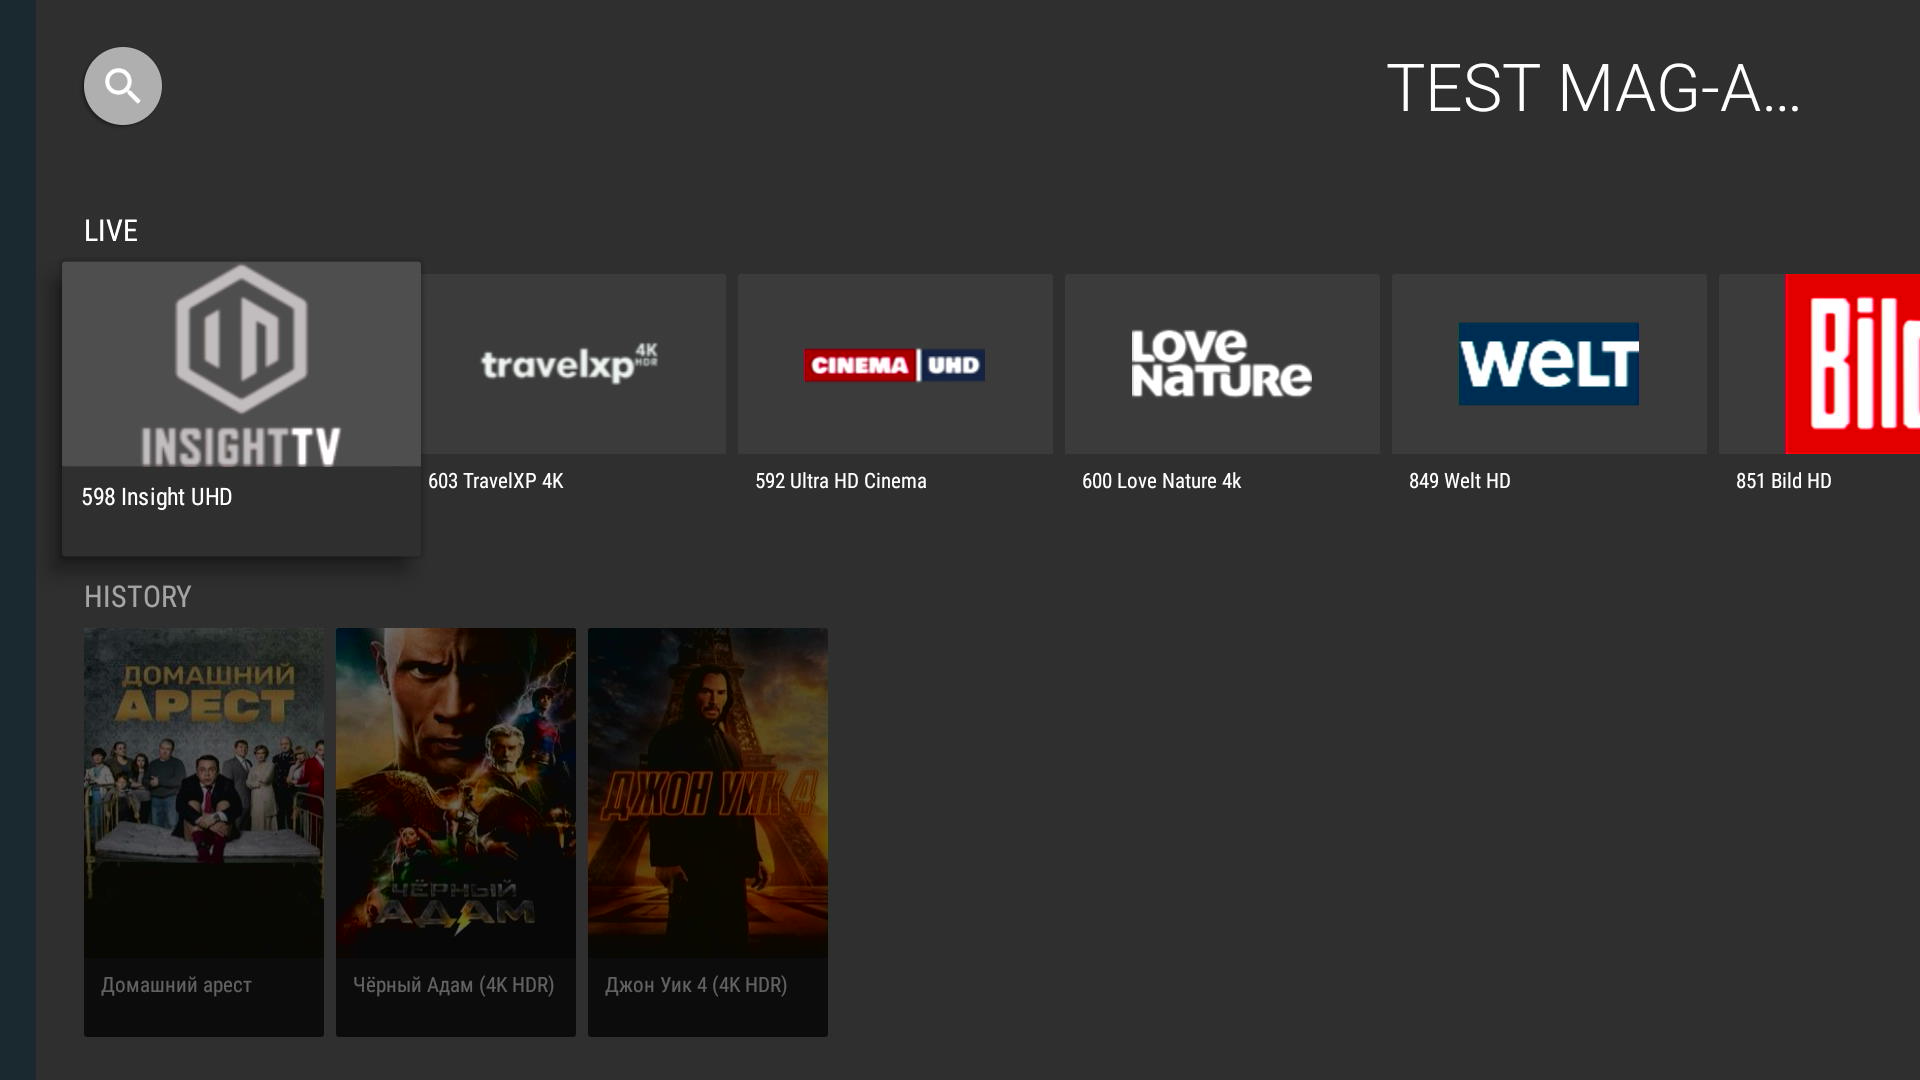Image resolution: width=1920 pixels, height=1080 pixels.
Task: Open the Welt channel logo
Action: [1549, 364]
